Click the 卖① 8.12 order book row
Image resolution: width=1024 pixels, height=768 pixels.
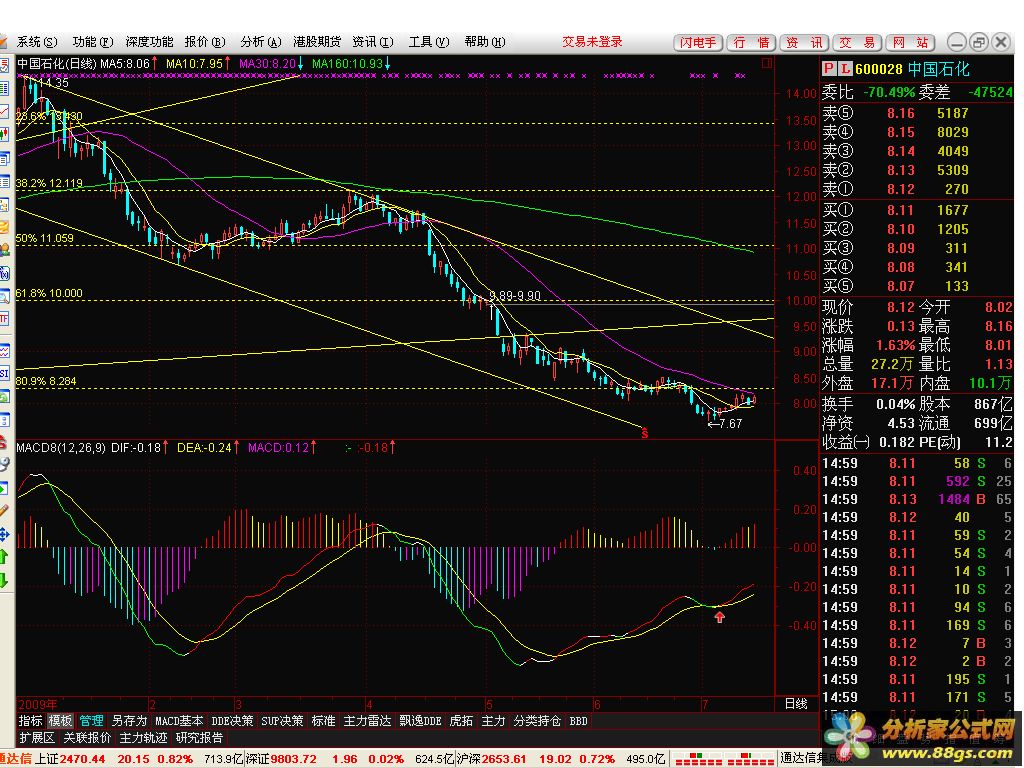point(917,189)
